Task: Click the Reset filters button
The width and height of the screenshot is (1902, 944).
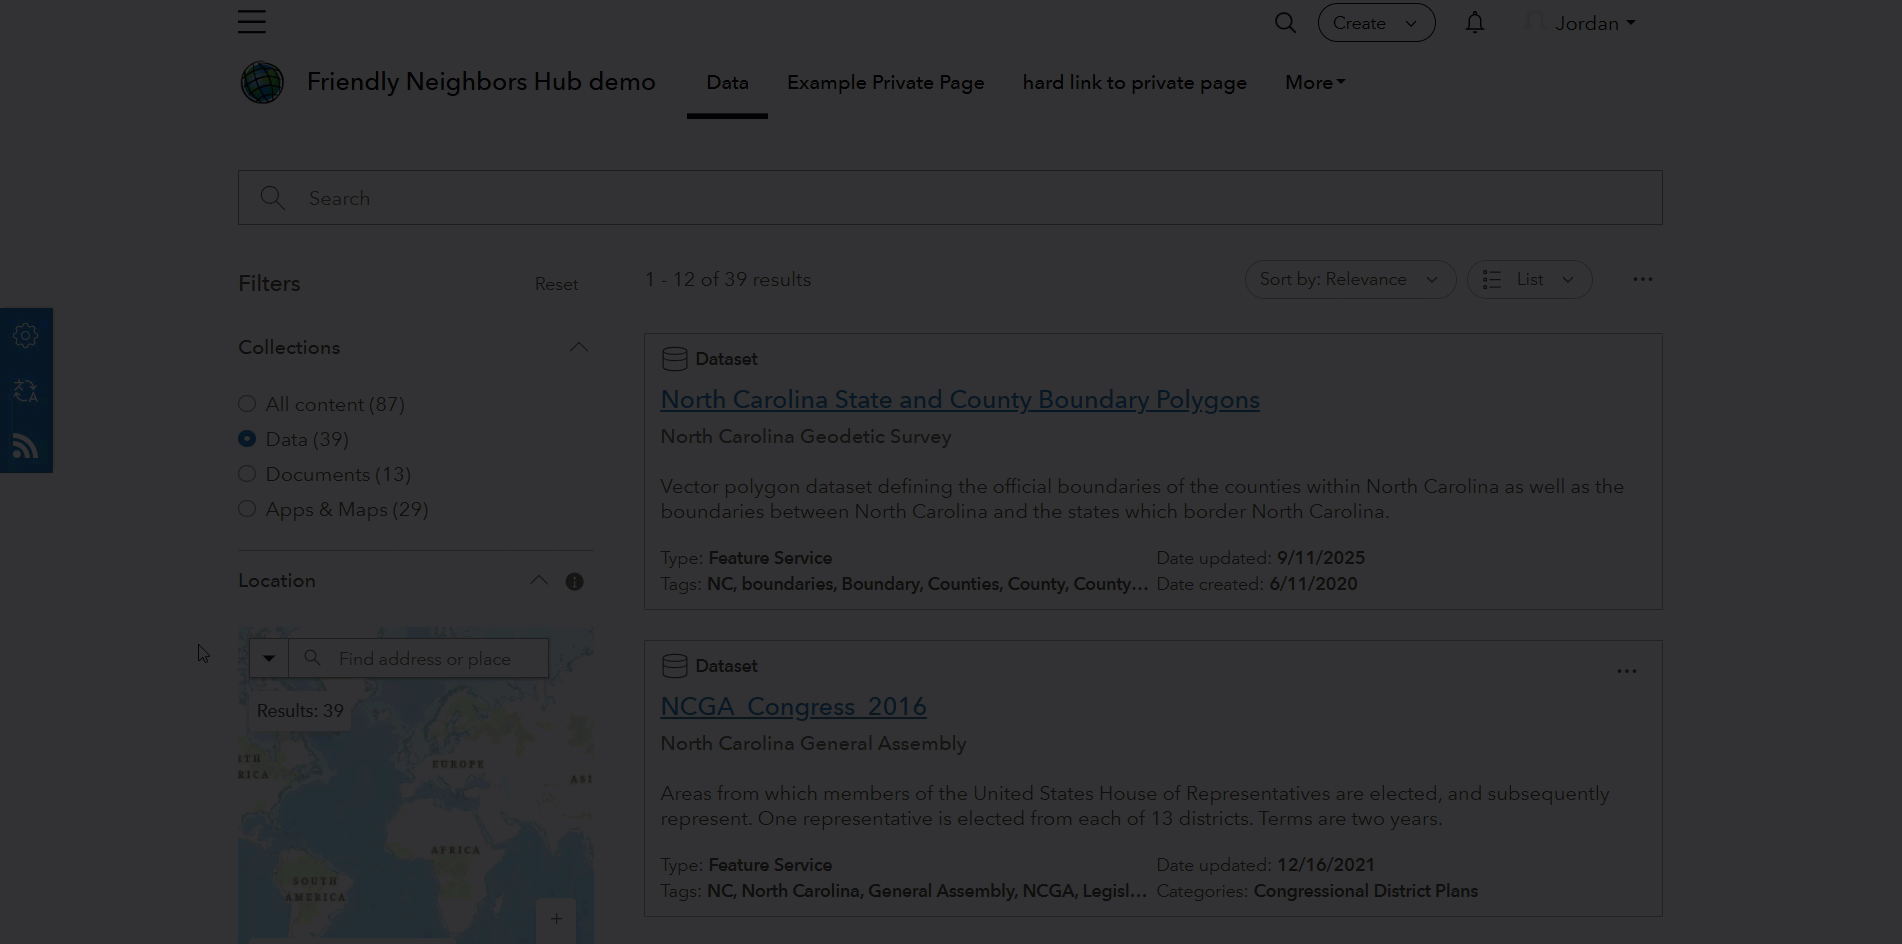Action: [x=556, y=284]
